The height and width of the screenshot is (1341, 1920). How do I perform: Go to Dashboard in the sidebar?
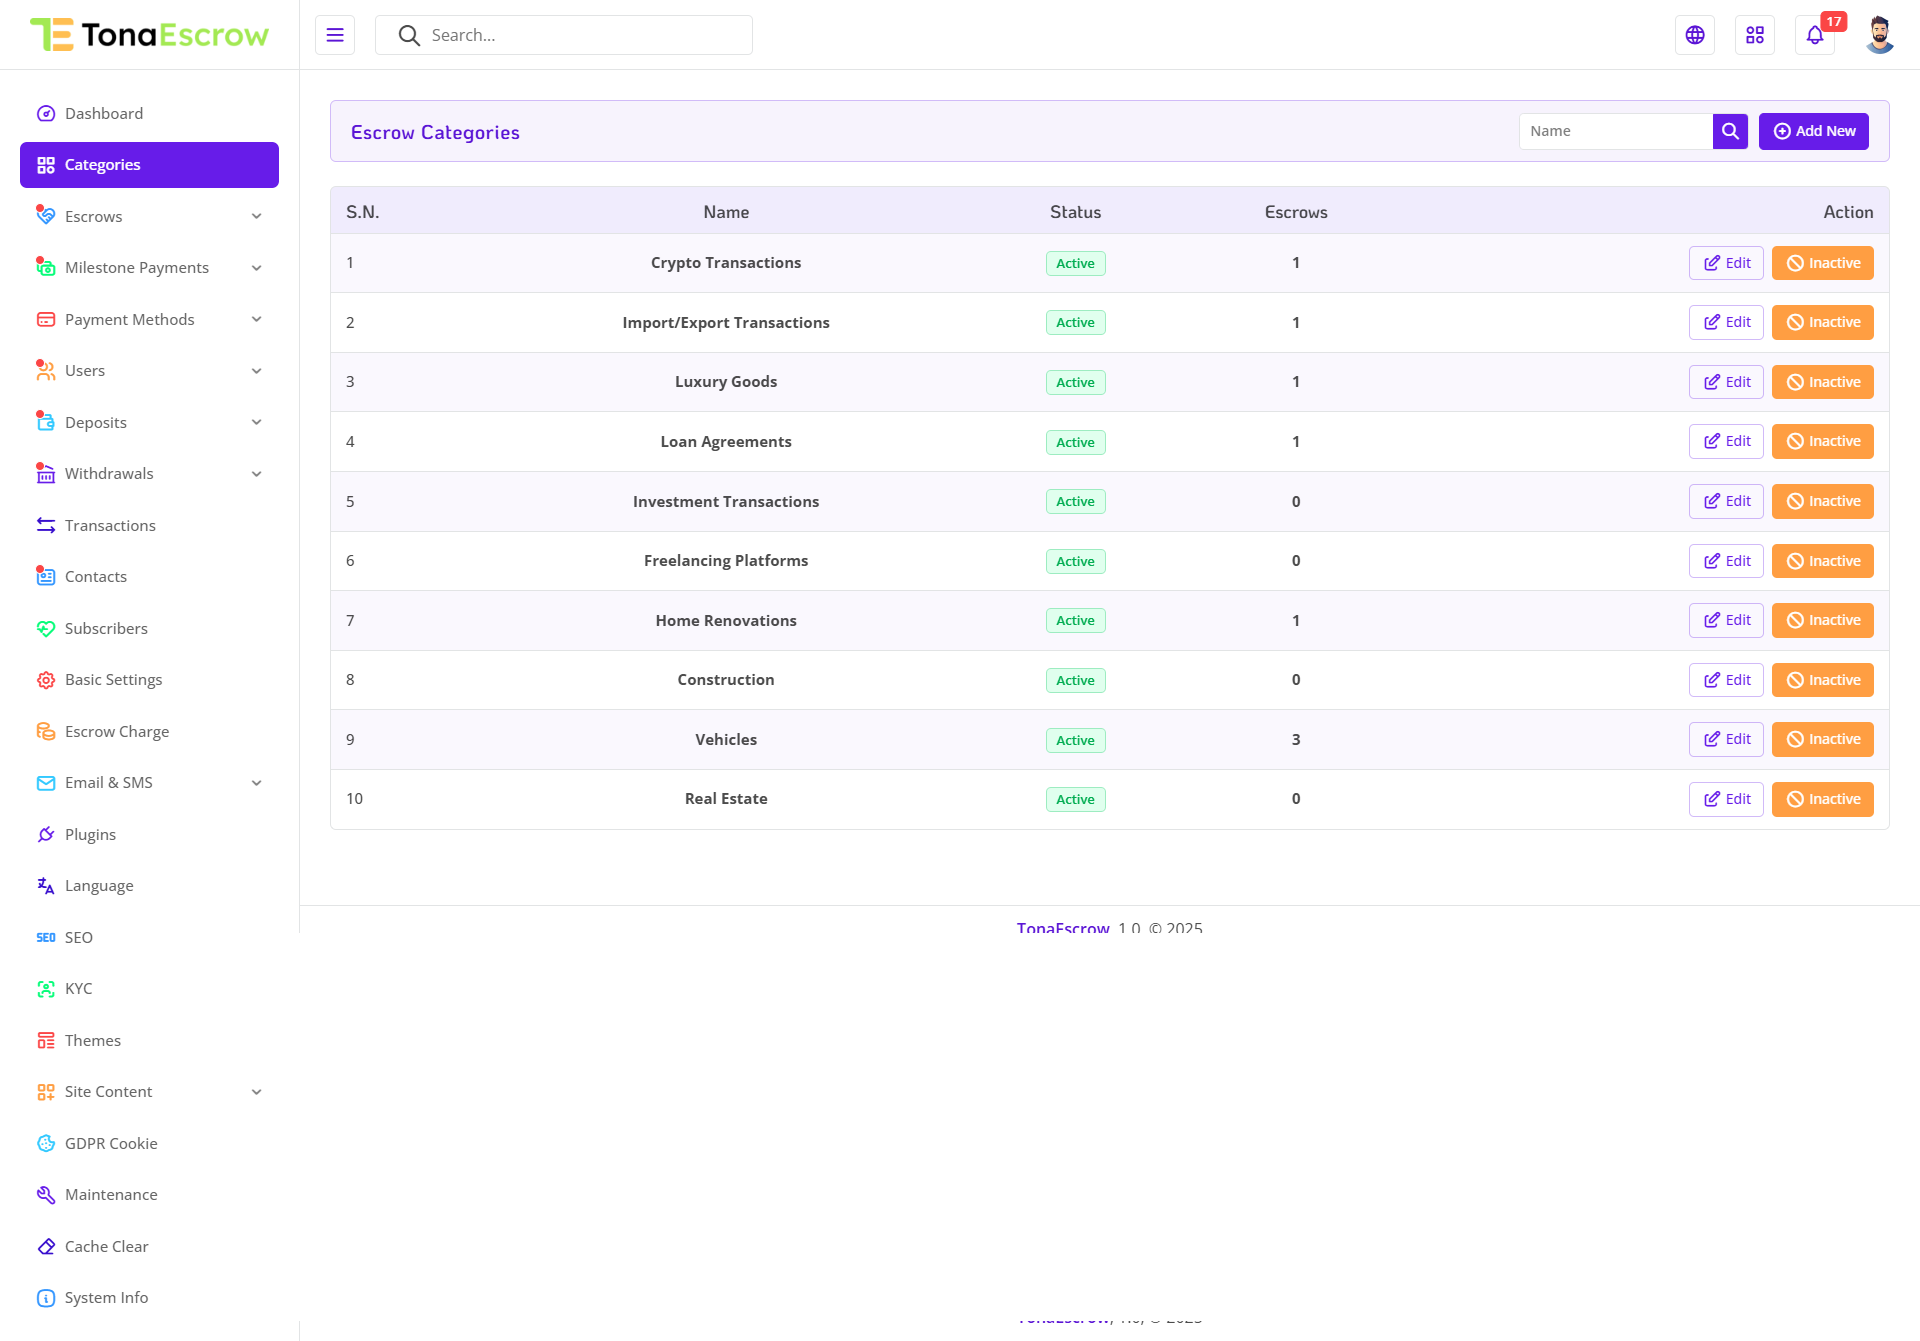point(104,113)
